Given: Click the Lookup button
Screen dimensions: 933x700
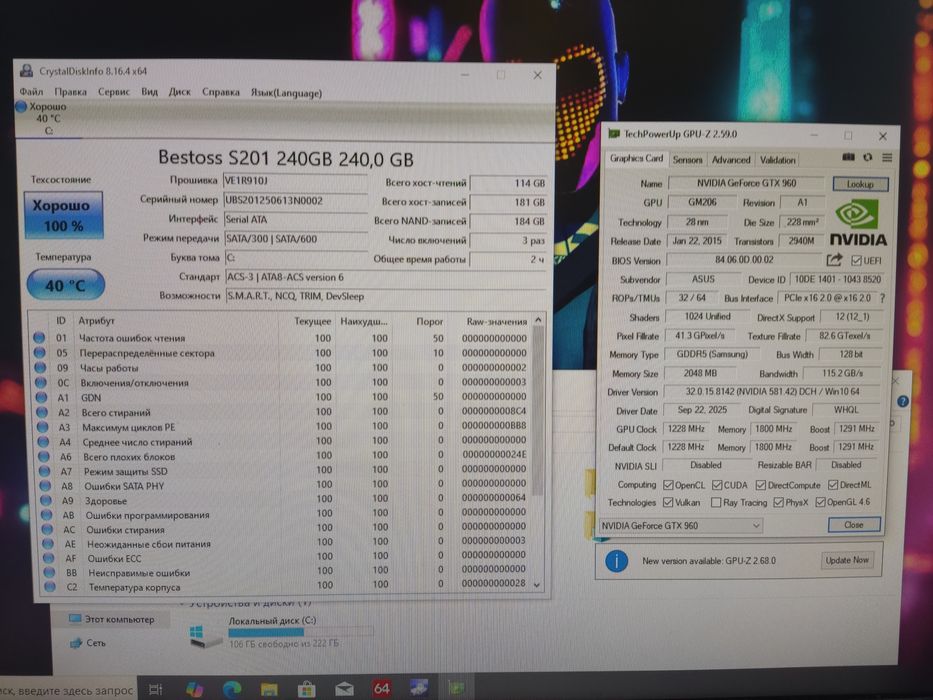Looking at the screenshot, I should tap(860, 184).
